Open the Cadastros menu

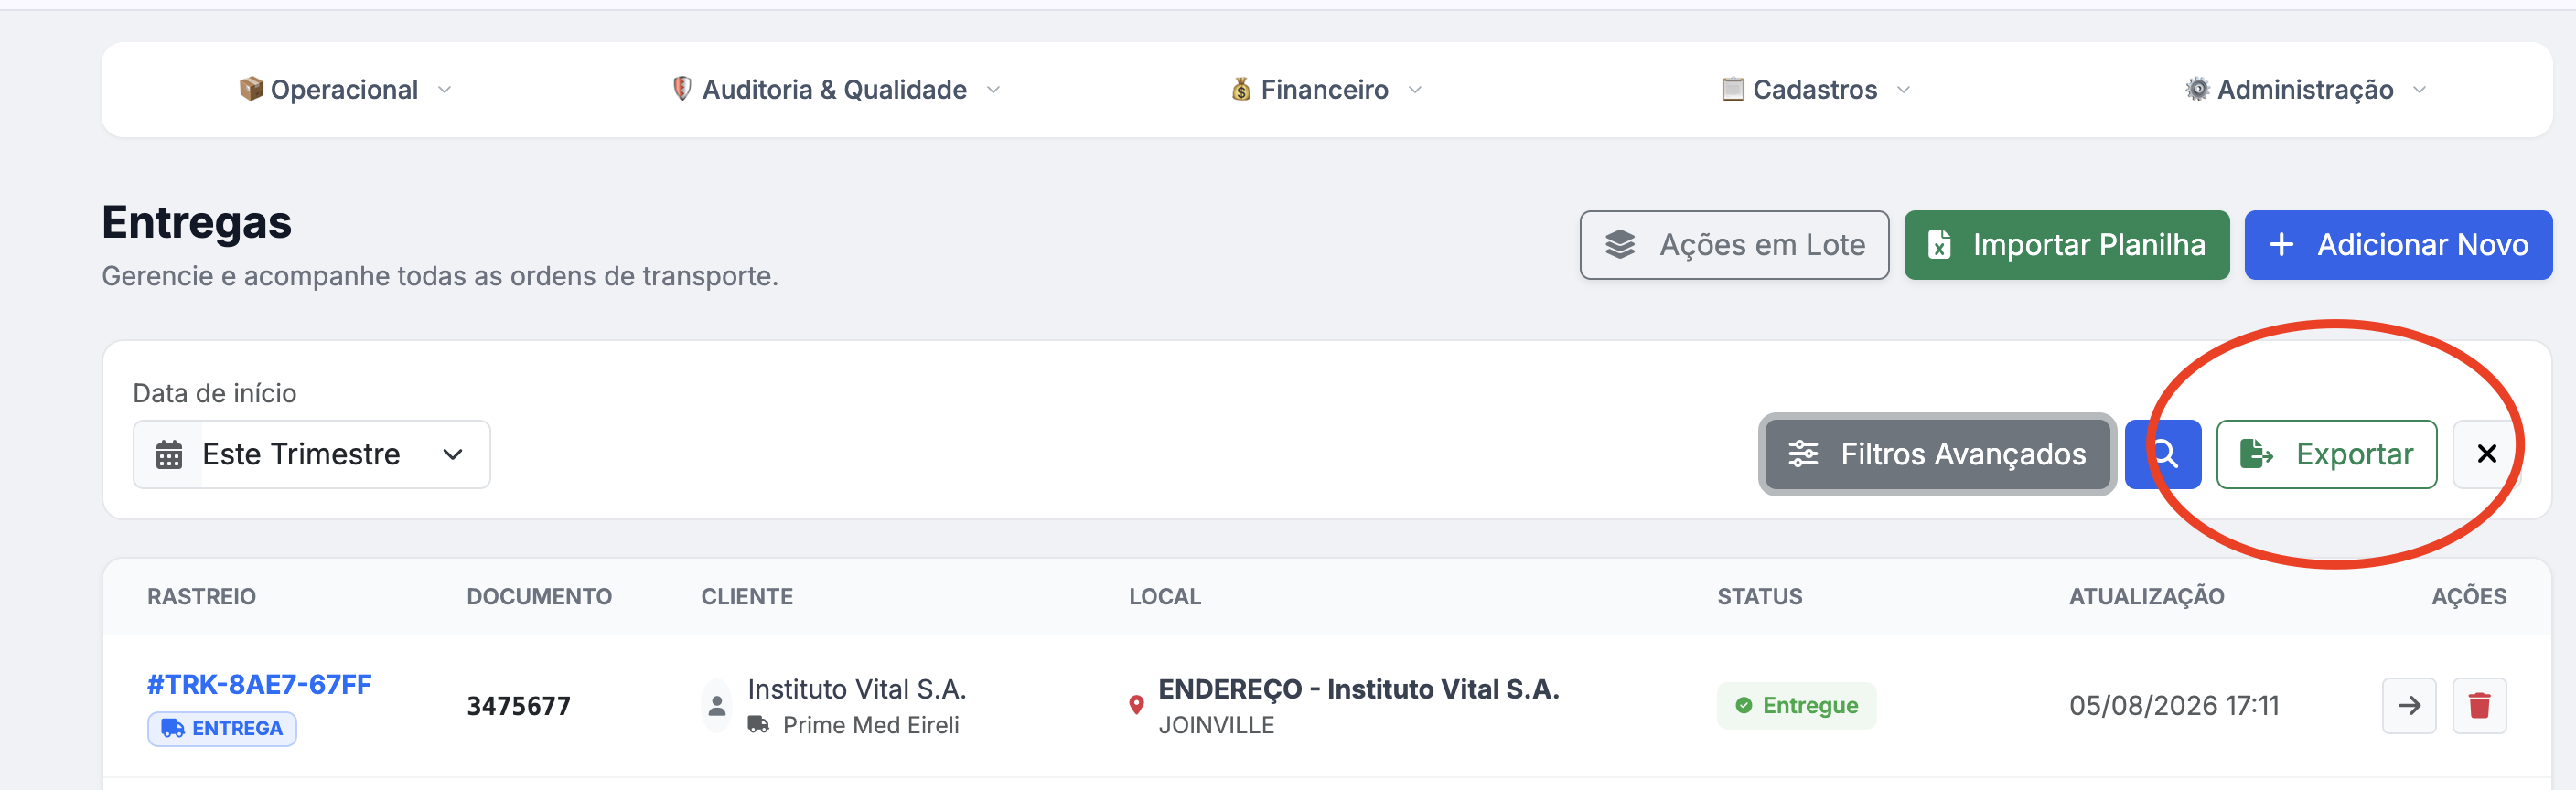tap(1815, 90)
